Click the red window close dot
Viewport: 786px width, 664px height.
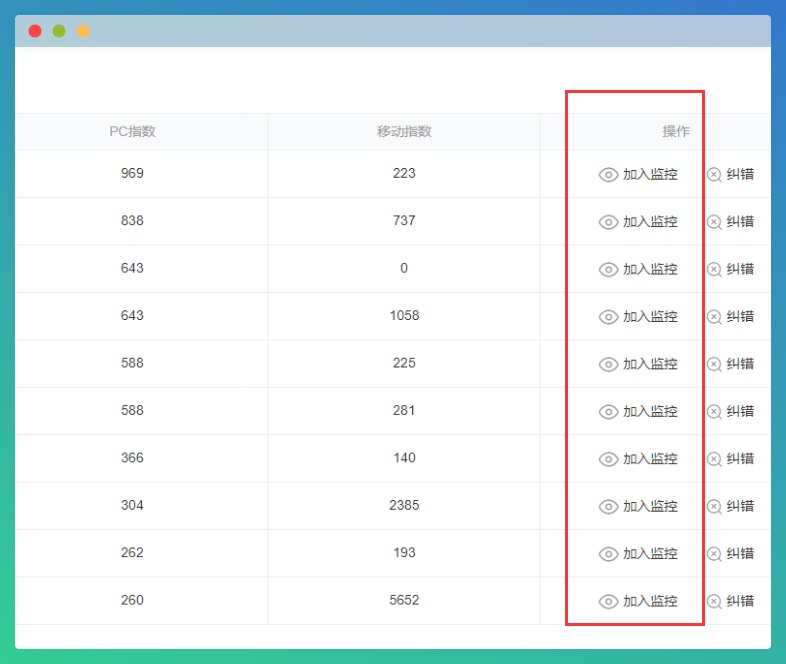pyautogui.click(x=35, y=31)
